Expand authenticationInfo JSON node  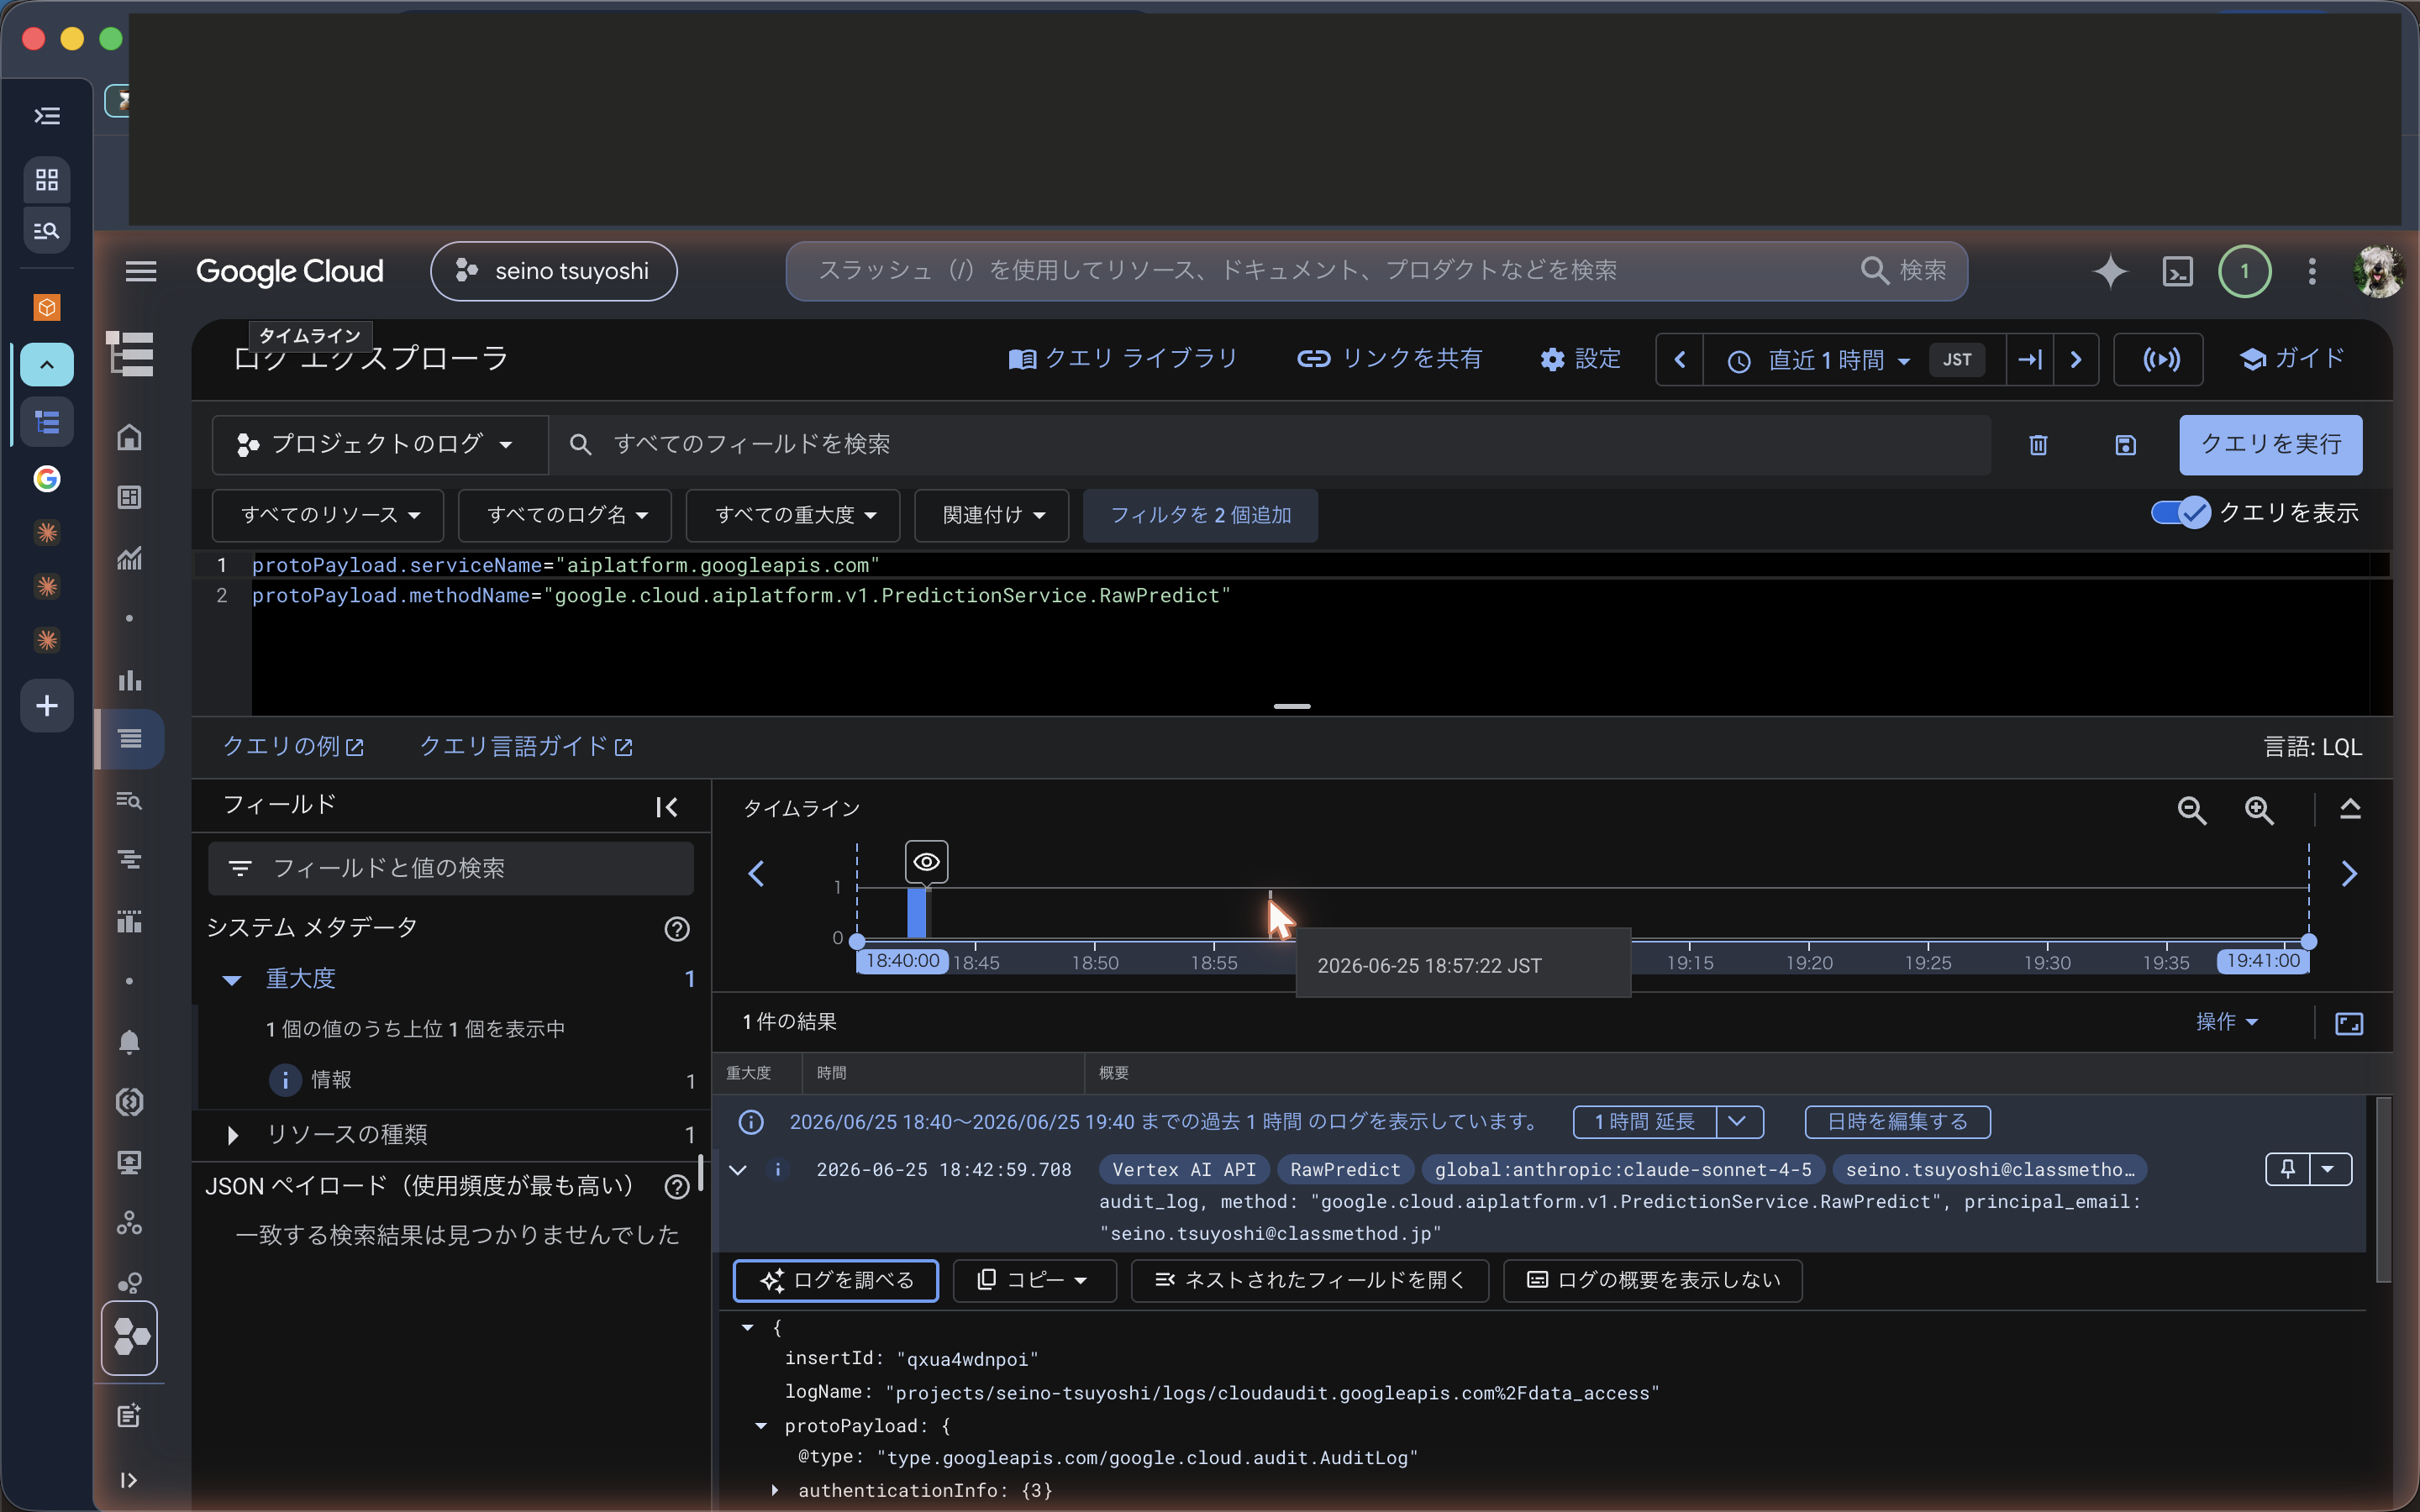[x=775, y=1490]
